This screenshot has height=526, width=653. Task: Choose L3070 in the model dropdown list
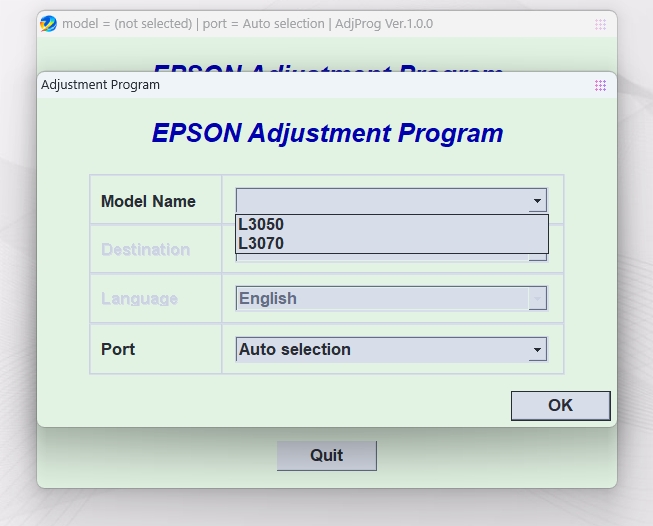(391, 243)
